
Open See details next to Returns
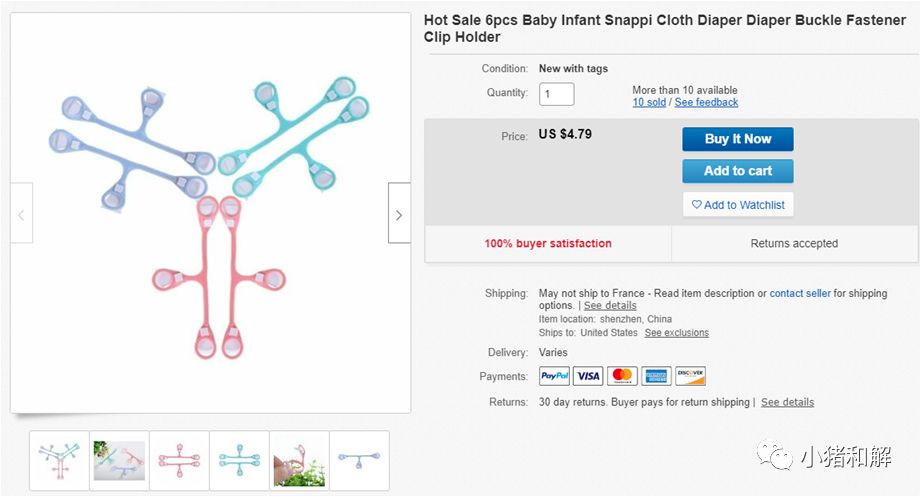click(787, 402)
